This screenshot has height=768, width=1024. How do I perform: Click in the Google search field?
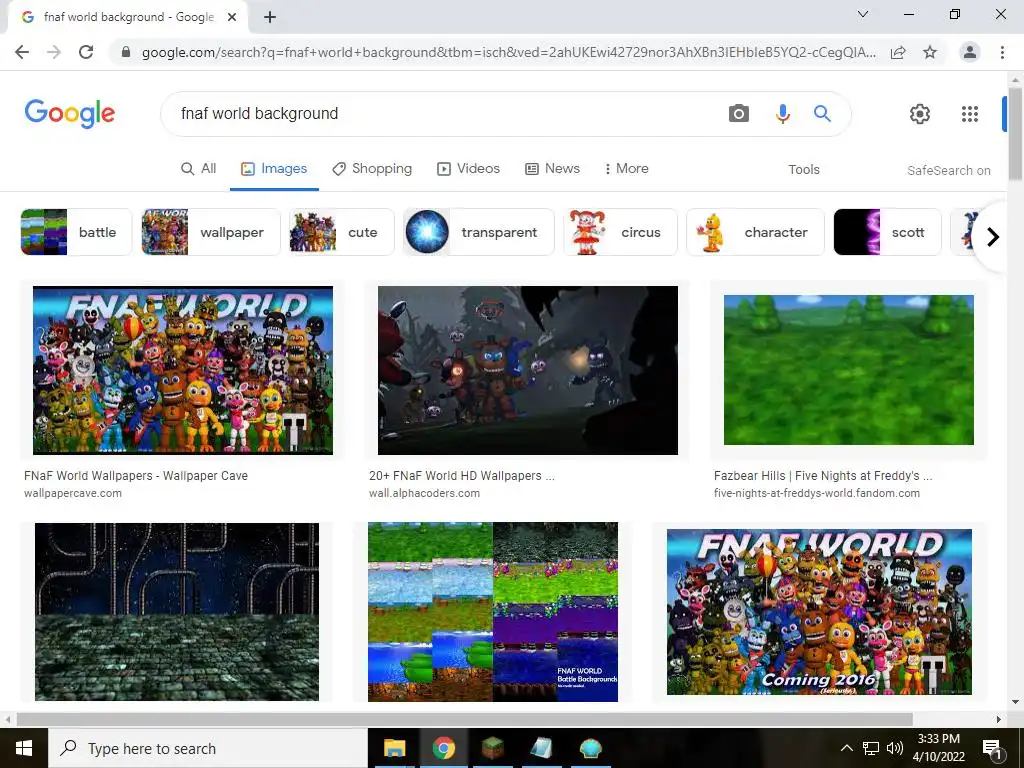(x=444, y=114)
